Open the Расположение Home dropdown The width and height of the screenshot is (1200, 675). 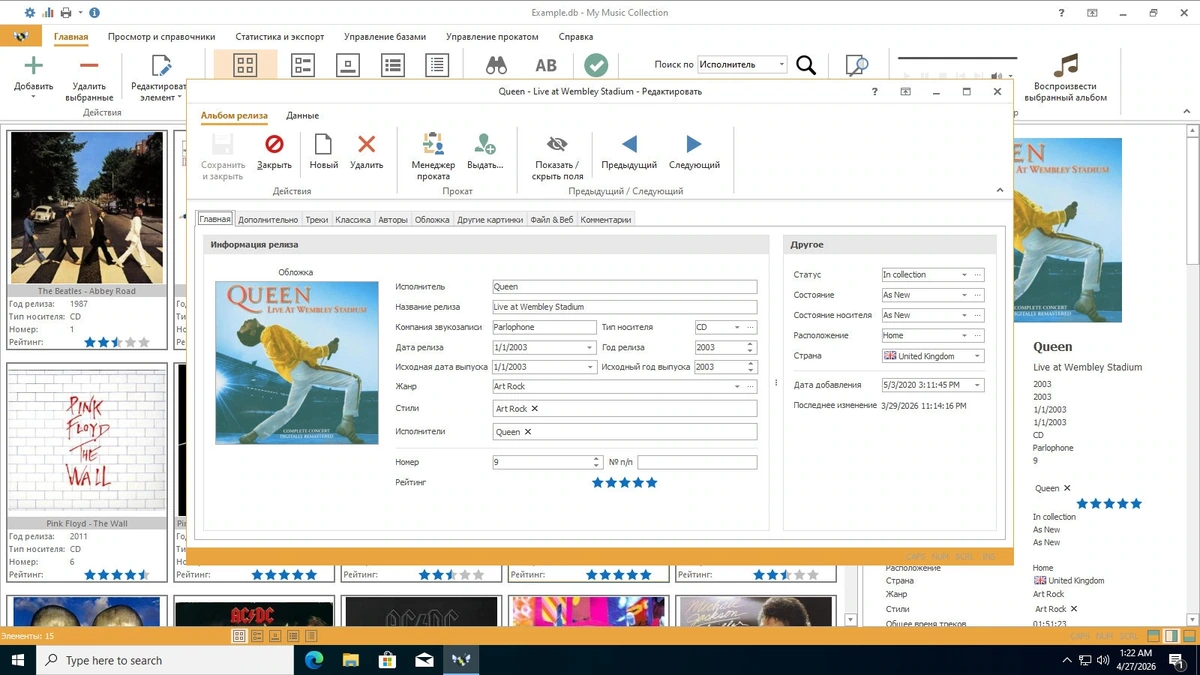coord(964,336)
